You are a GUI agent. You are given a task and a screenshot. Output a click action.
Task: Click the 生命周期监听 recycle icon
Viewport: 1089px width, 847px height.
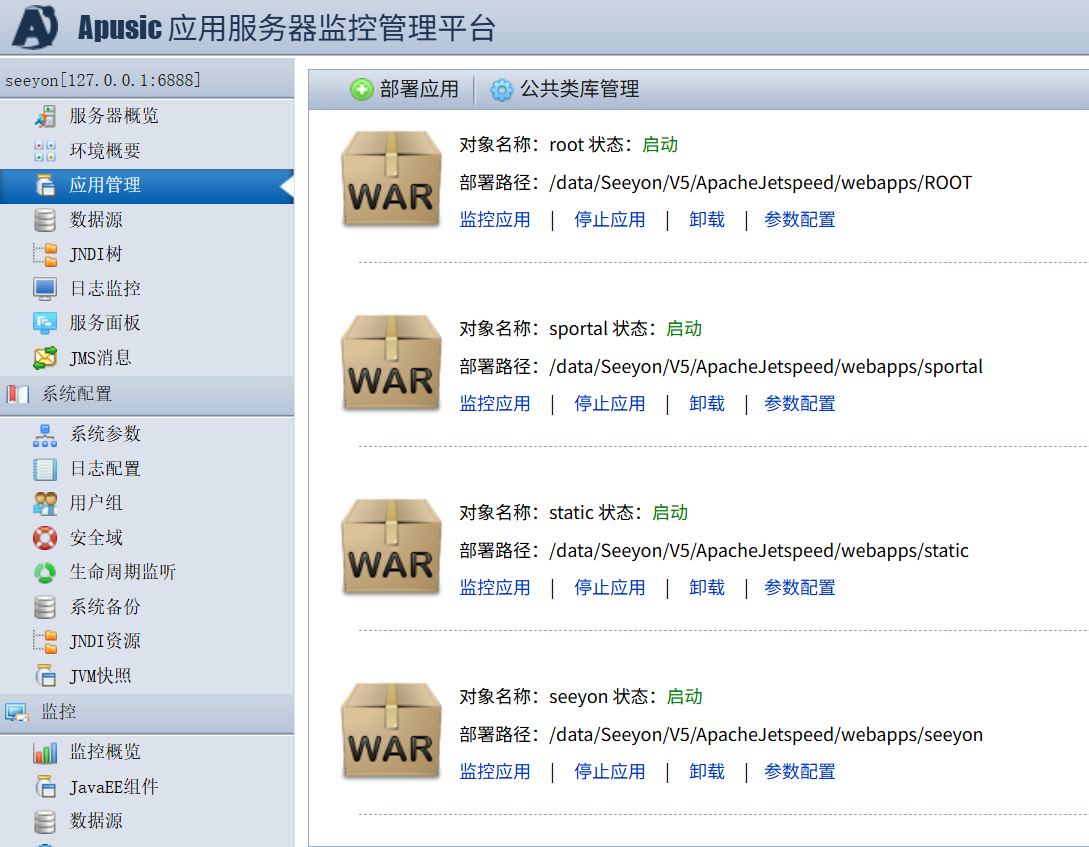pos(45,573)
